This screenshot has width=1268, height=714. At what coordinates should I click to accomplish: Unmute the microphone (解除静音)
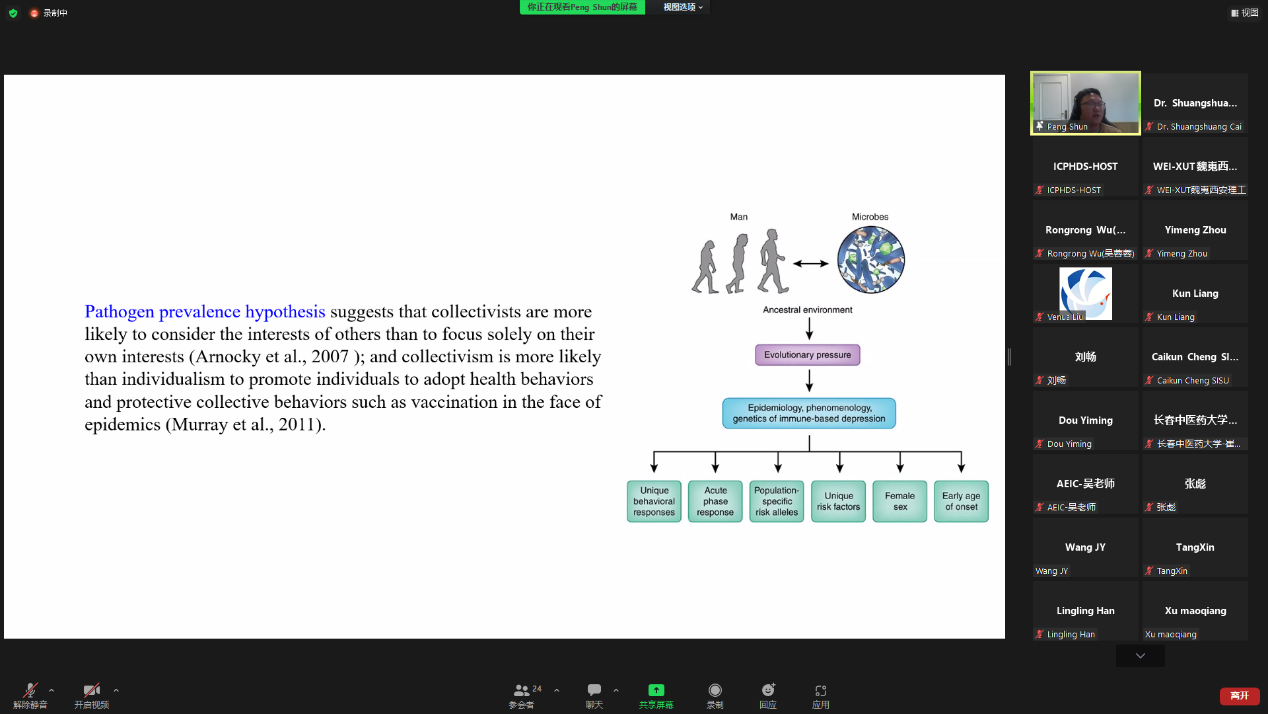[x=30, y=691]
